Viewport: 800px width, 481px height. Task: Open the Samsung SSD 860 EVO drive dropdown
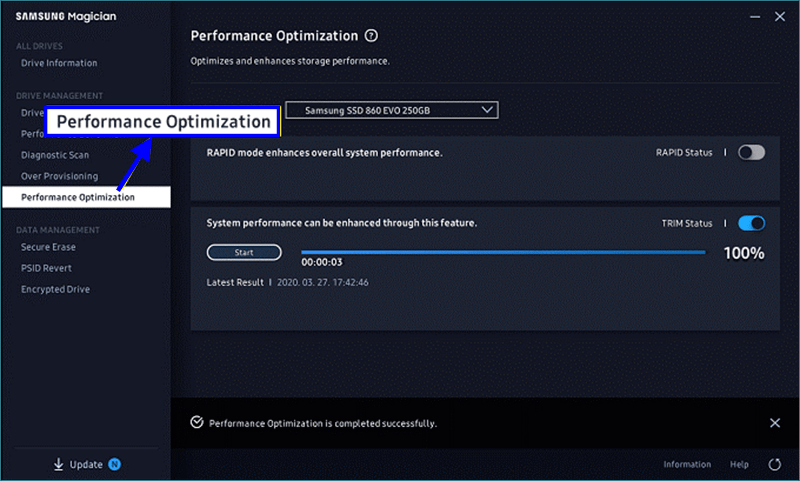point(391,110)
